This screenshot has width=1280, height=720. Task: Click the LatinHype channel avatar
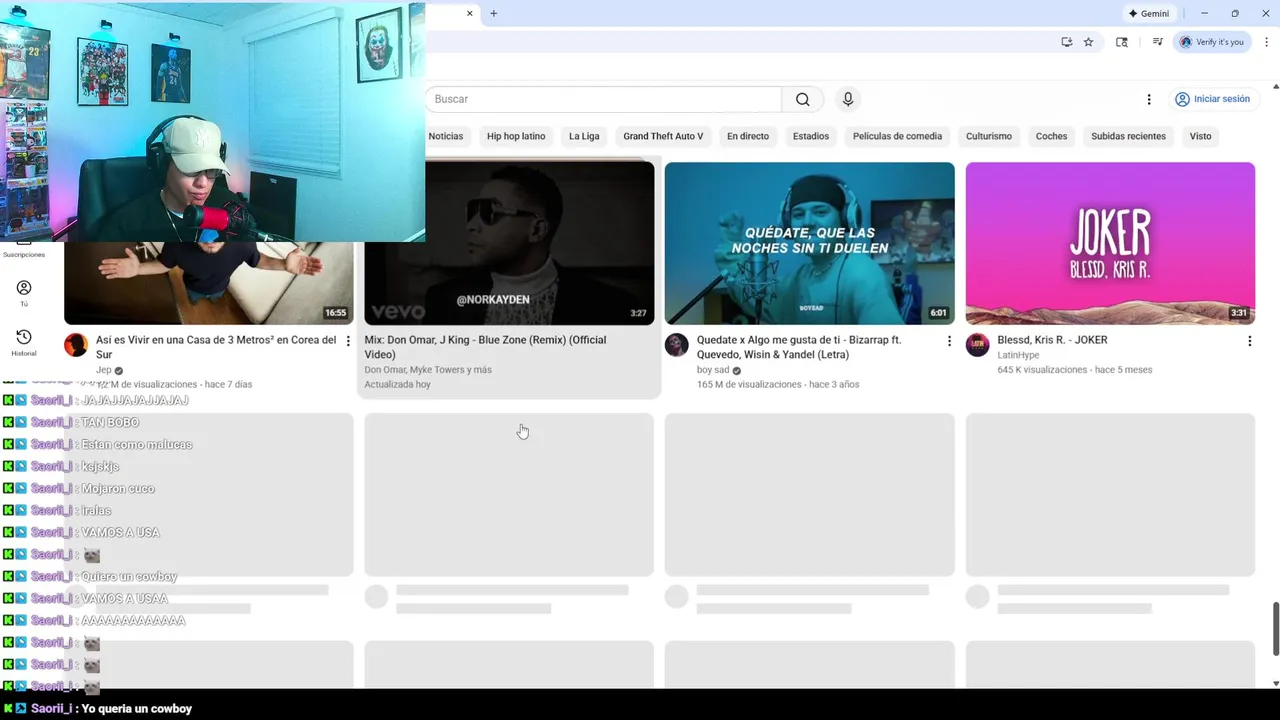977,346
